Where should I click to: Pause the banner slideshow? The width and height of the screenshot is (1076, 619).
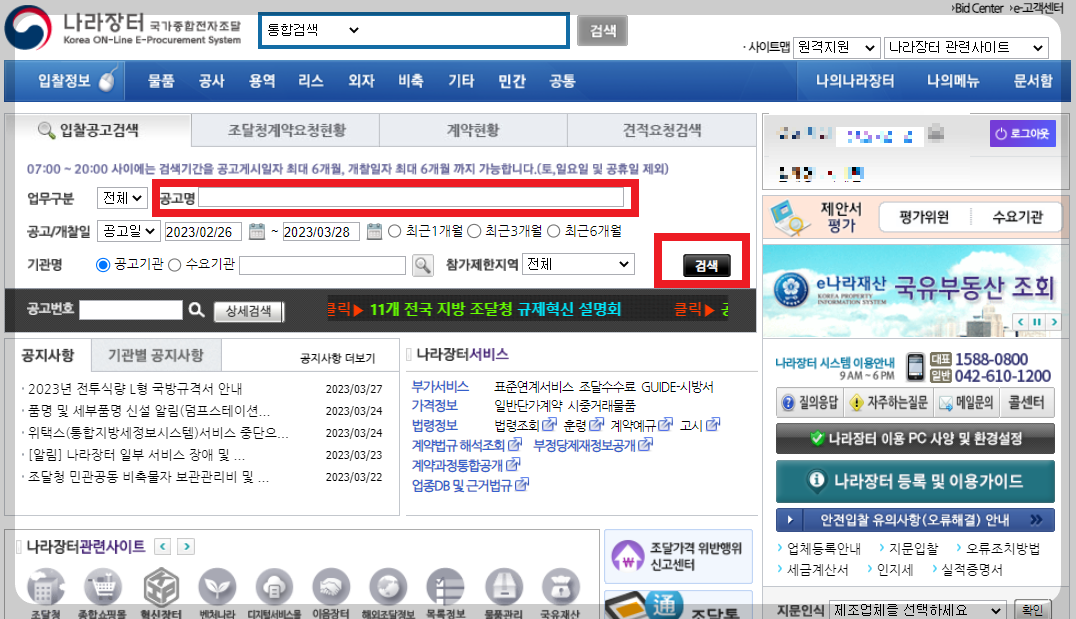(1037, 322)
